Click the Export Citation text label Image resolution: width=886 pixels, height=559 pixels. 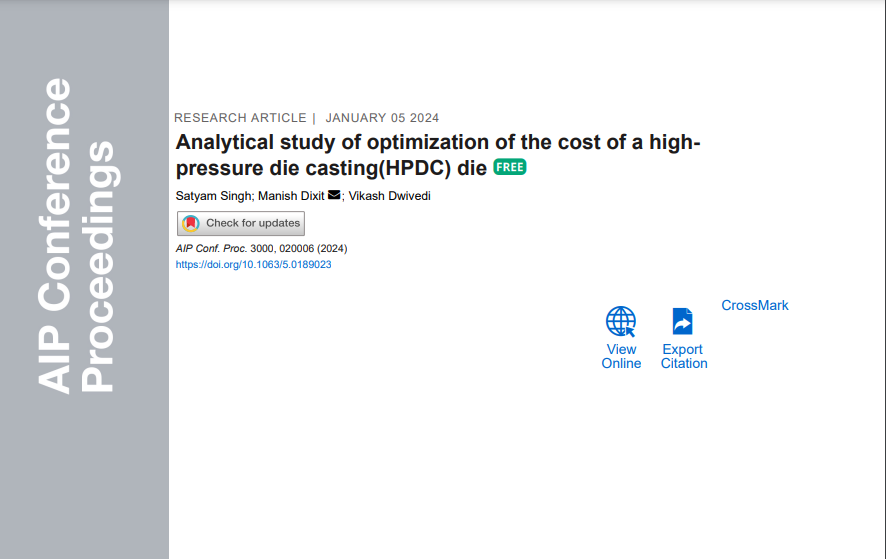pos(684,357)
